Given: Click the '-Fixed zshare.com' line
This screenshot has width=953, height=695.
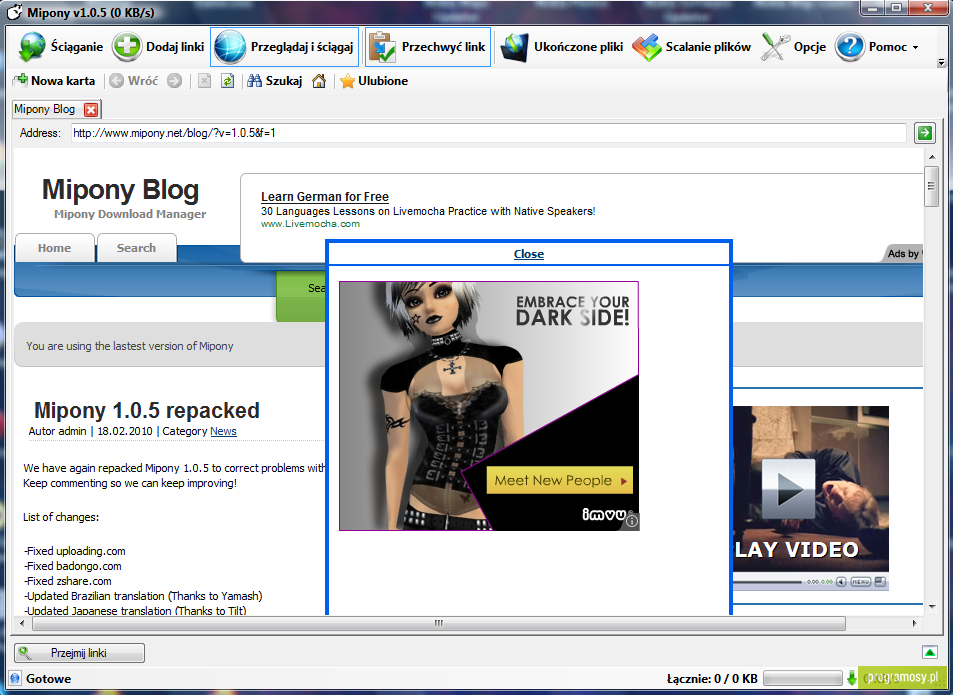Looking at the screenshot, I should 68,581.
